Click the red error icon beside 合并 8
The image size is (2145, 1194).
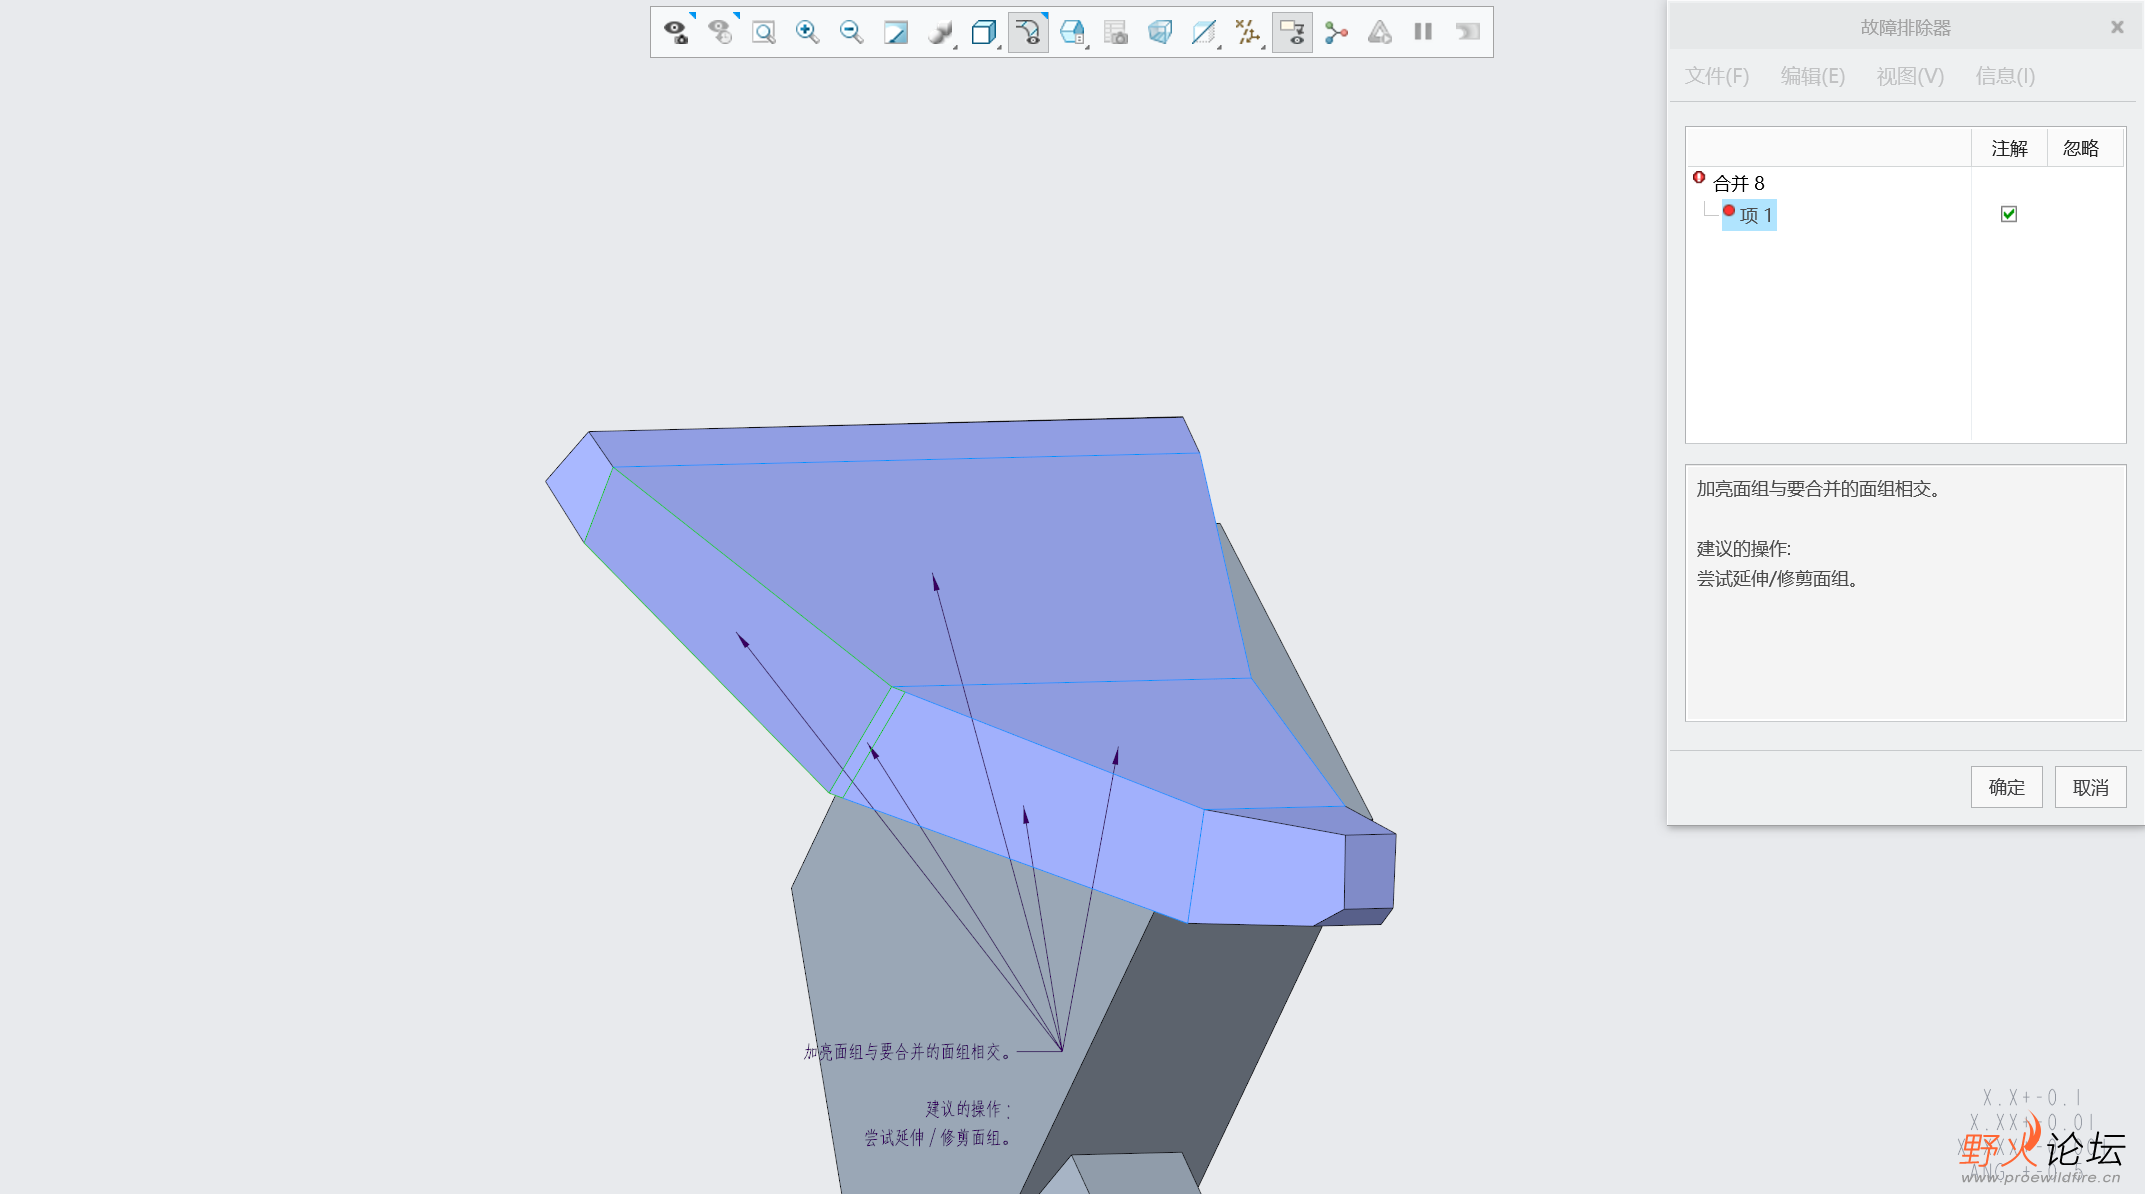(1699, 177)
